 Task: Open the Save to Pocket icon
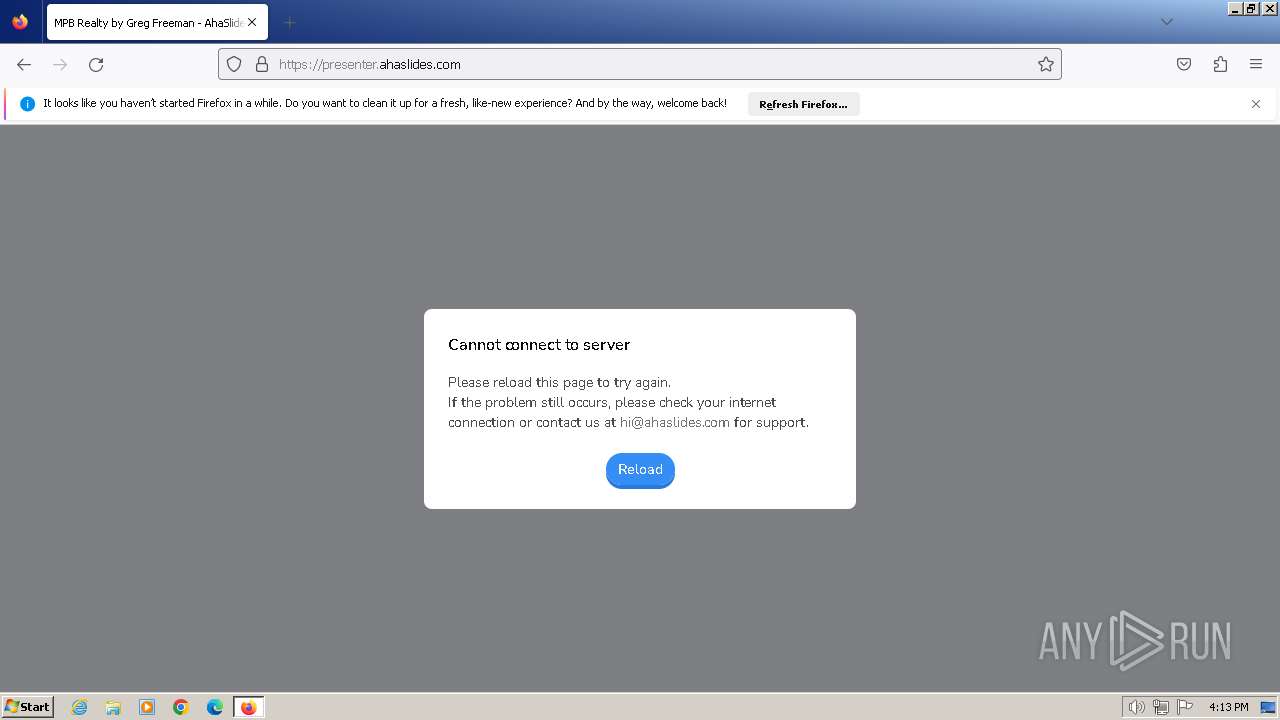click(x=1184, y=64)
